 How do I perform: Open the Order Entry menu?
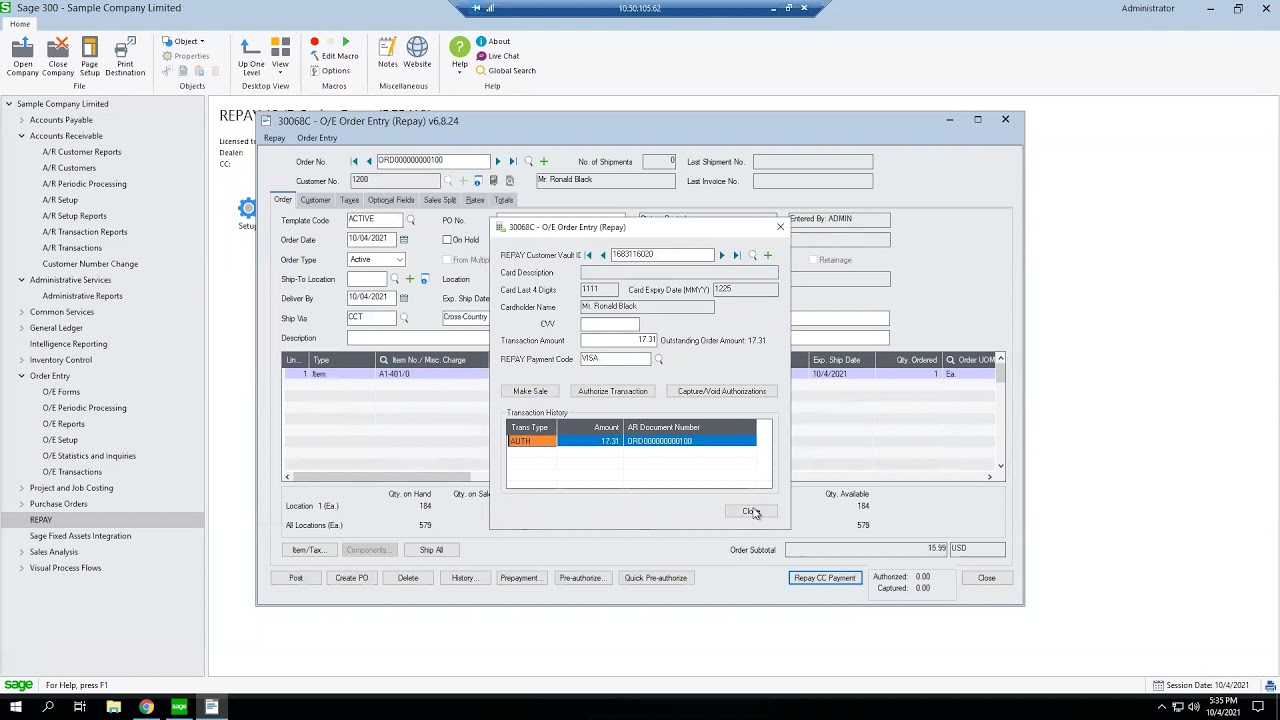pos(317,138)
